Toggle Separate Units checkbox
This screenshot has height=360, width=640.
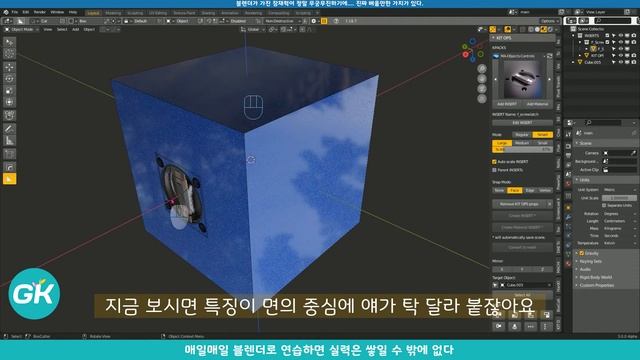pos(604,205)
